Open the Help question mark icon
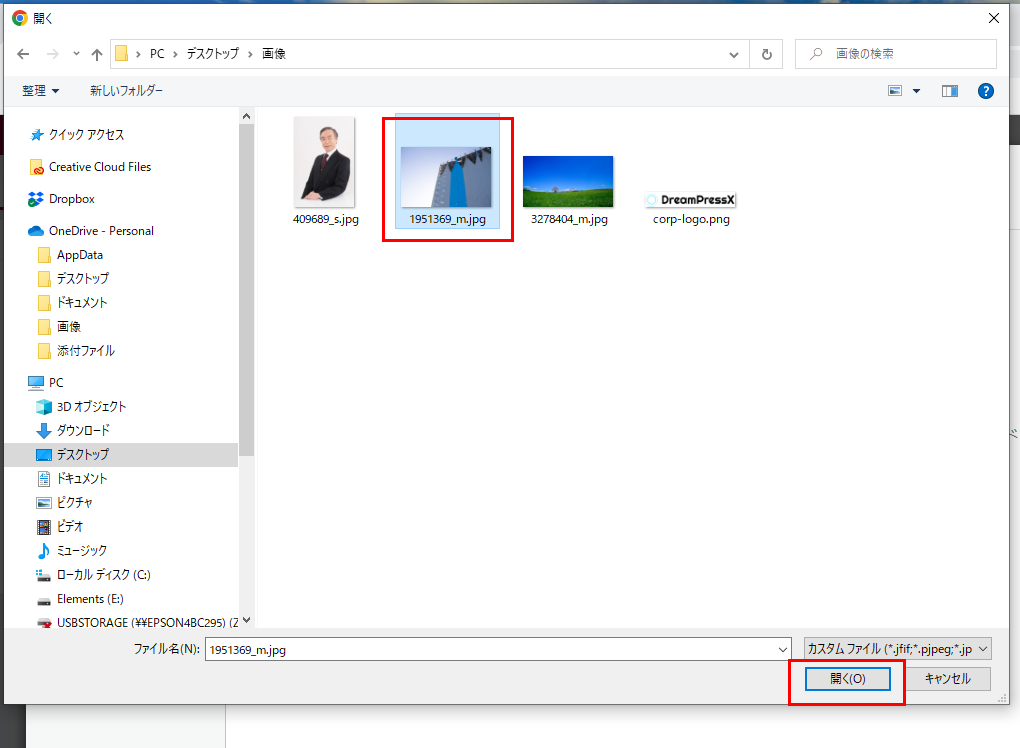Image resolution: width=1020 pixels, height=748 pixels. (x=985, y=91)
